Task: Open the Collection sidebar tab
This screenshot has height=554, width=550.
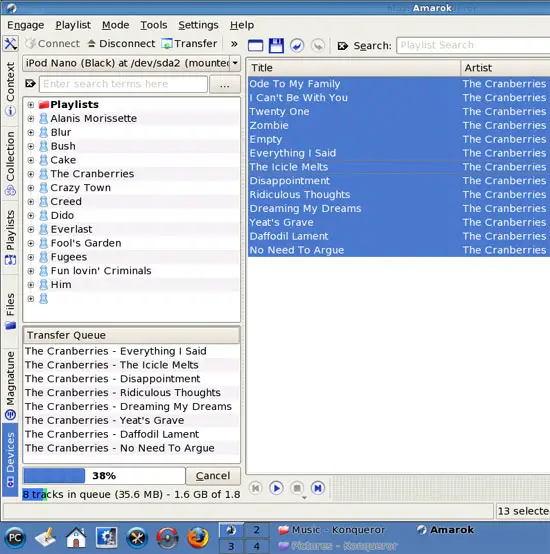Action: 10,163
